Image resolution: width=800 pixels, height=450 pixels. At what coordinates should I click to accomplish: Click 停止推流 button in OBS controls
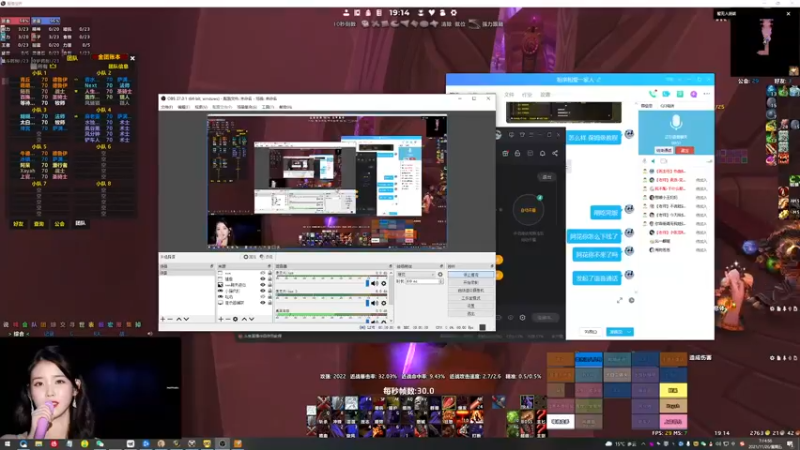pyautogui.click(x=470, y=274)
